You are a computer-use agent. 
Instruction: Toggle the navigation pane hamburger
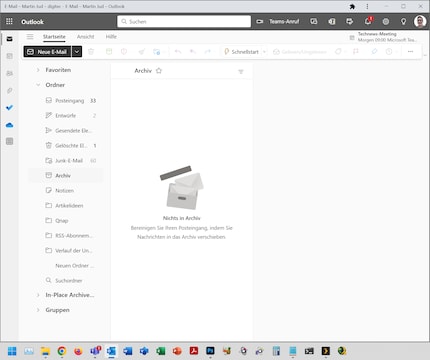30,37
